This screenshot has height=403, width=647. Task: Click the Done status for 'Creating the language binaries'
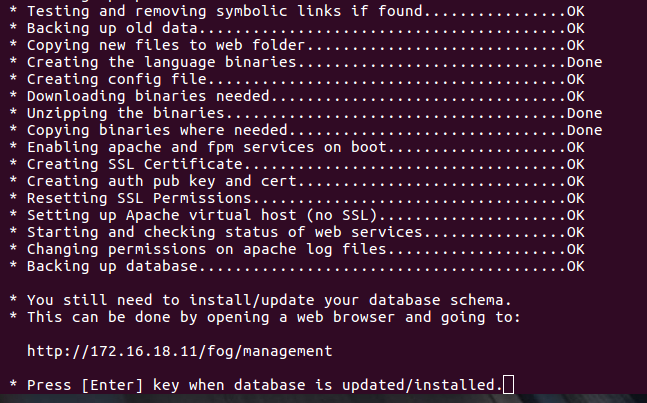click(x=584, y=62)
